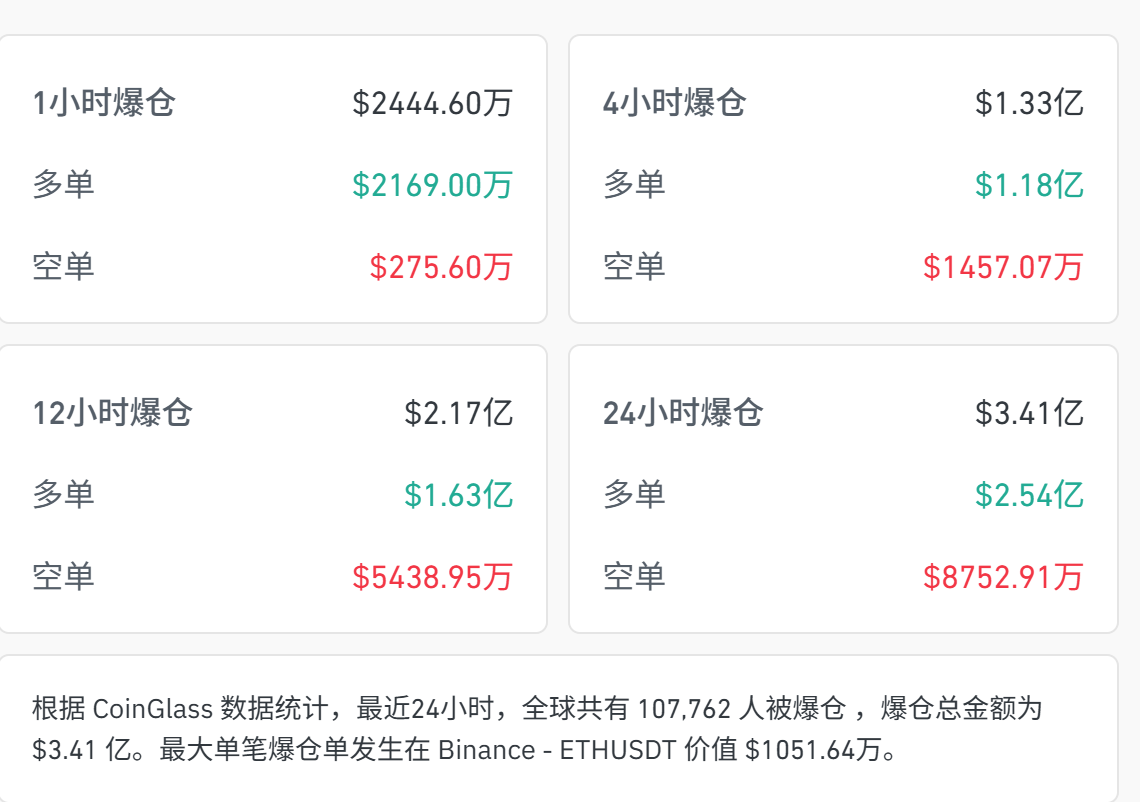Viewport: 1140px width, 802px height.
Task: Click the 12小时爆仓 card title
Action: coord(113,413)
